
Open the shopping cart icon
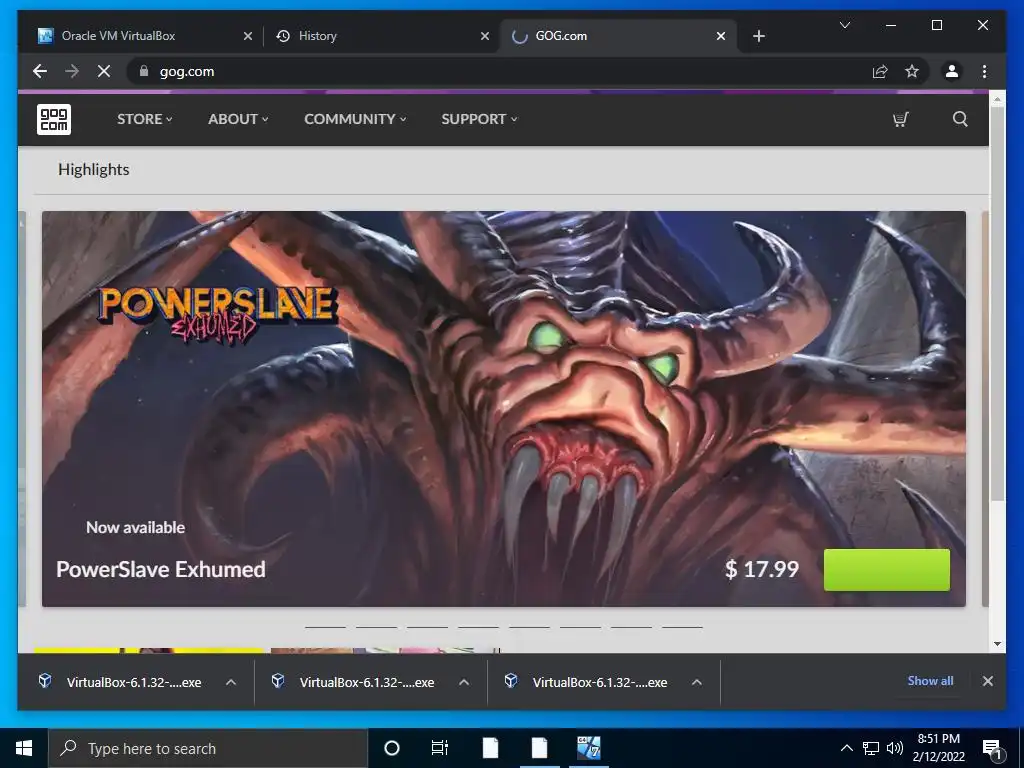point(901,119)
